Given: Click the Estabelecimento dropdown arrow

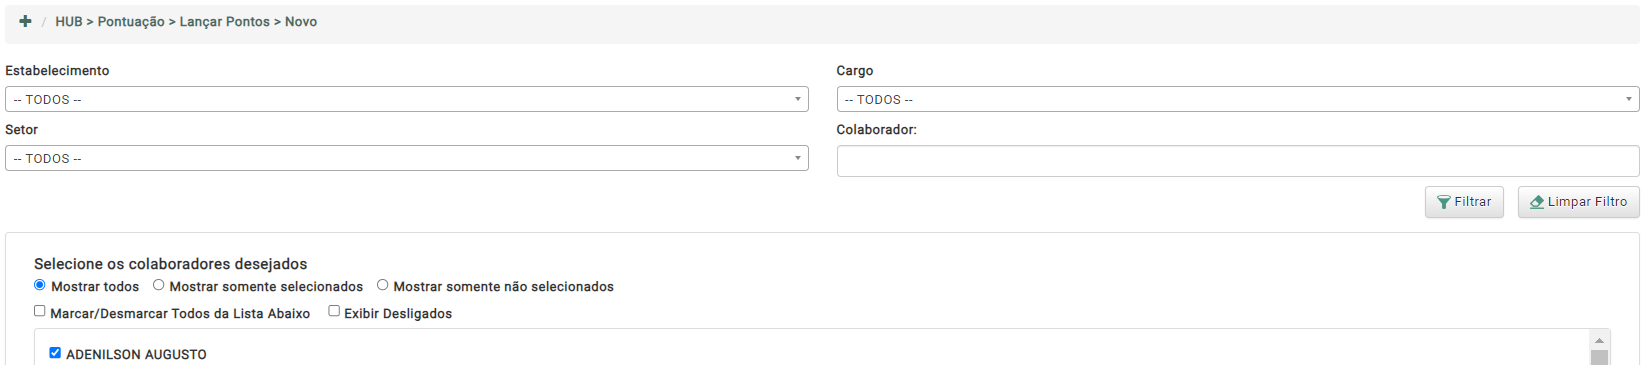Looking at the screenshot, I should pyautogui.click(x=797, y=99).
